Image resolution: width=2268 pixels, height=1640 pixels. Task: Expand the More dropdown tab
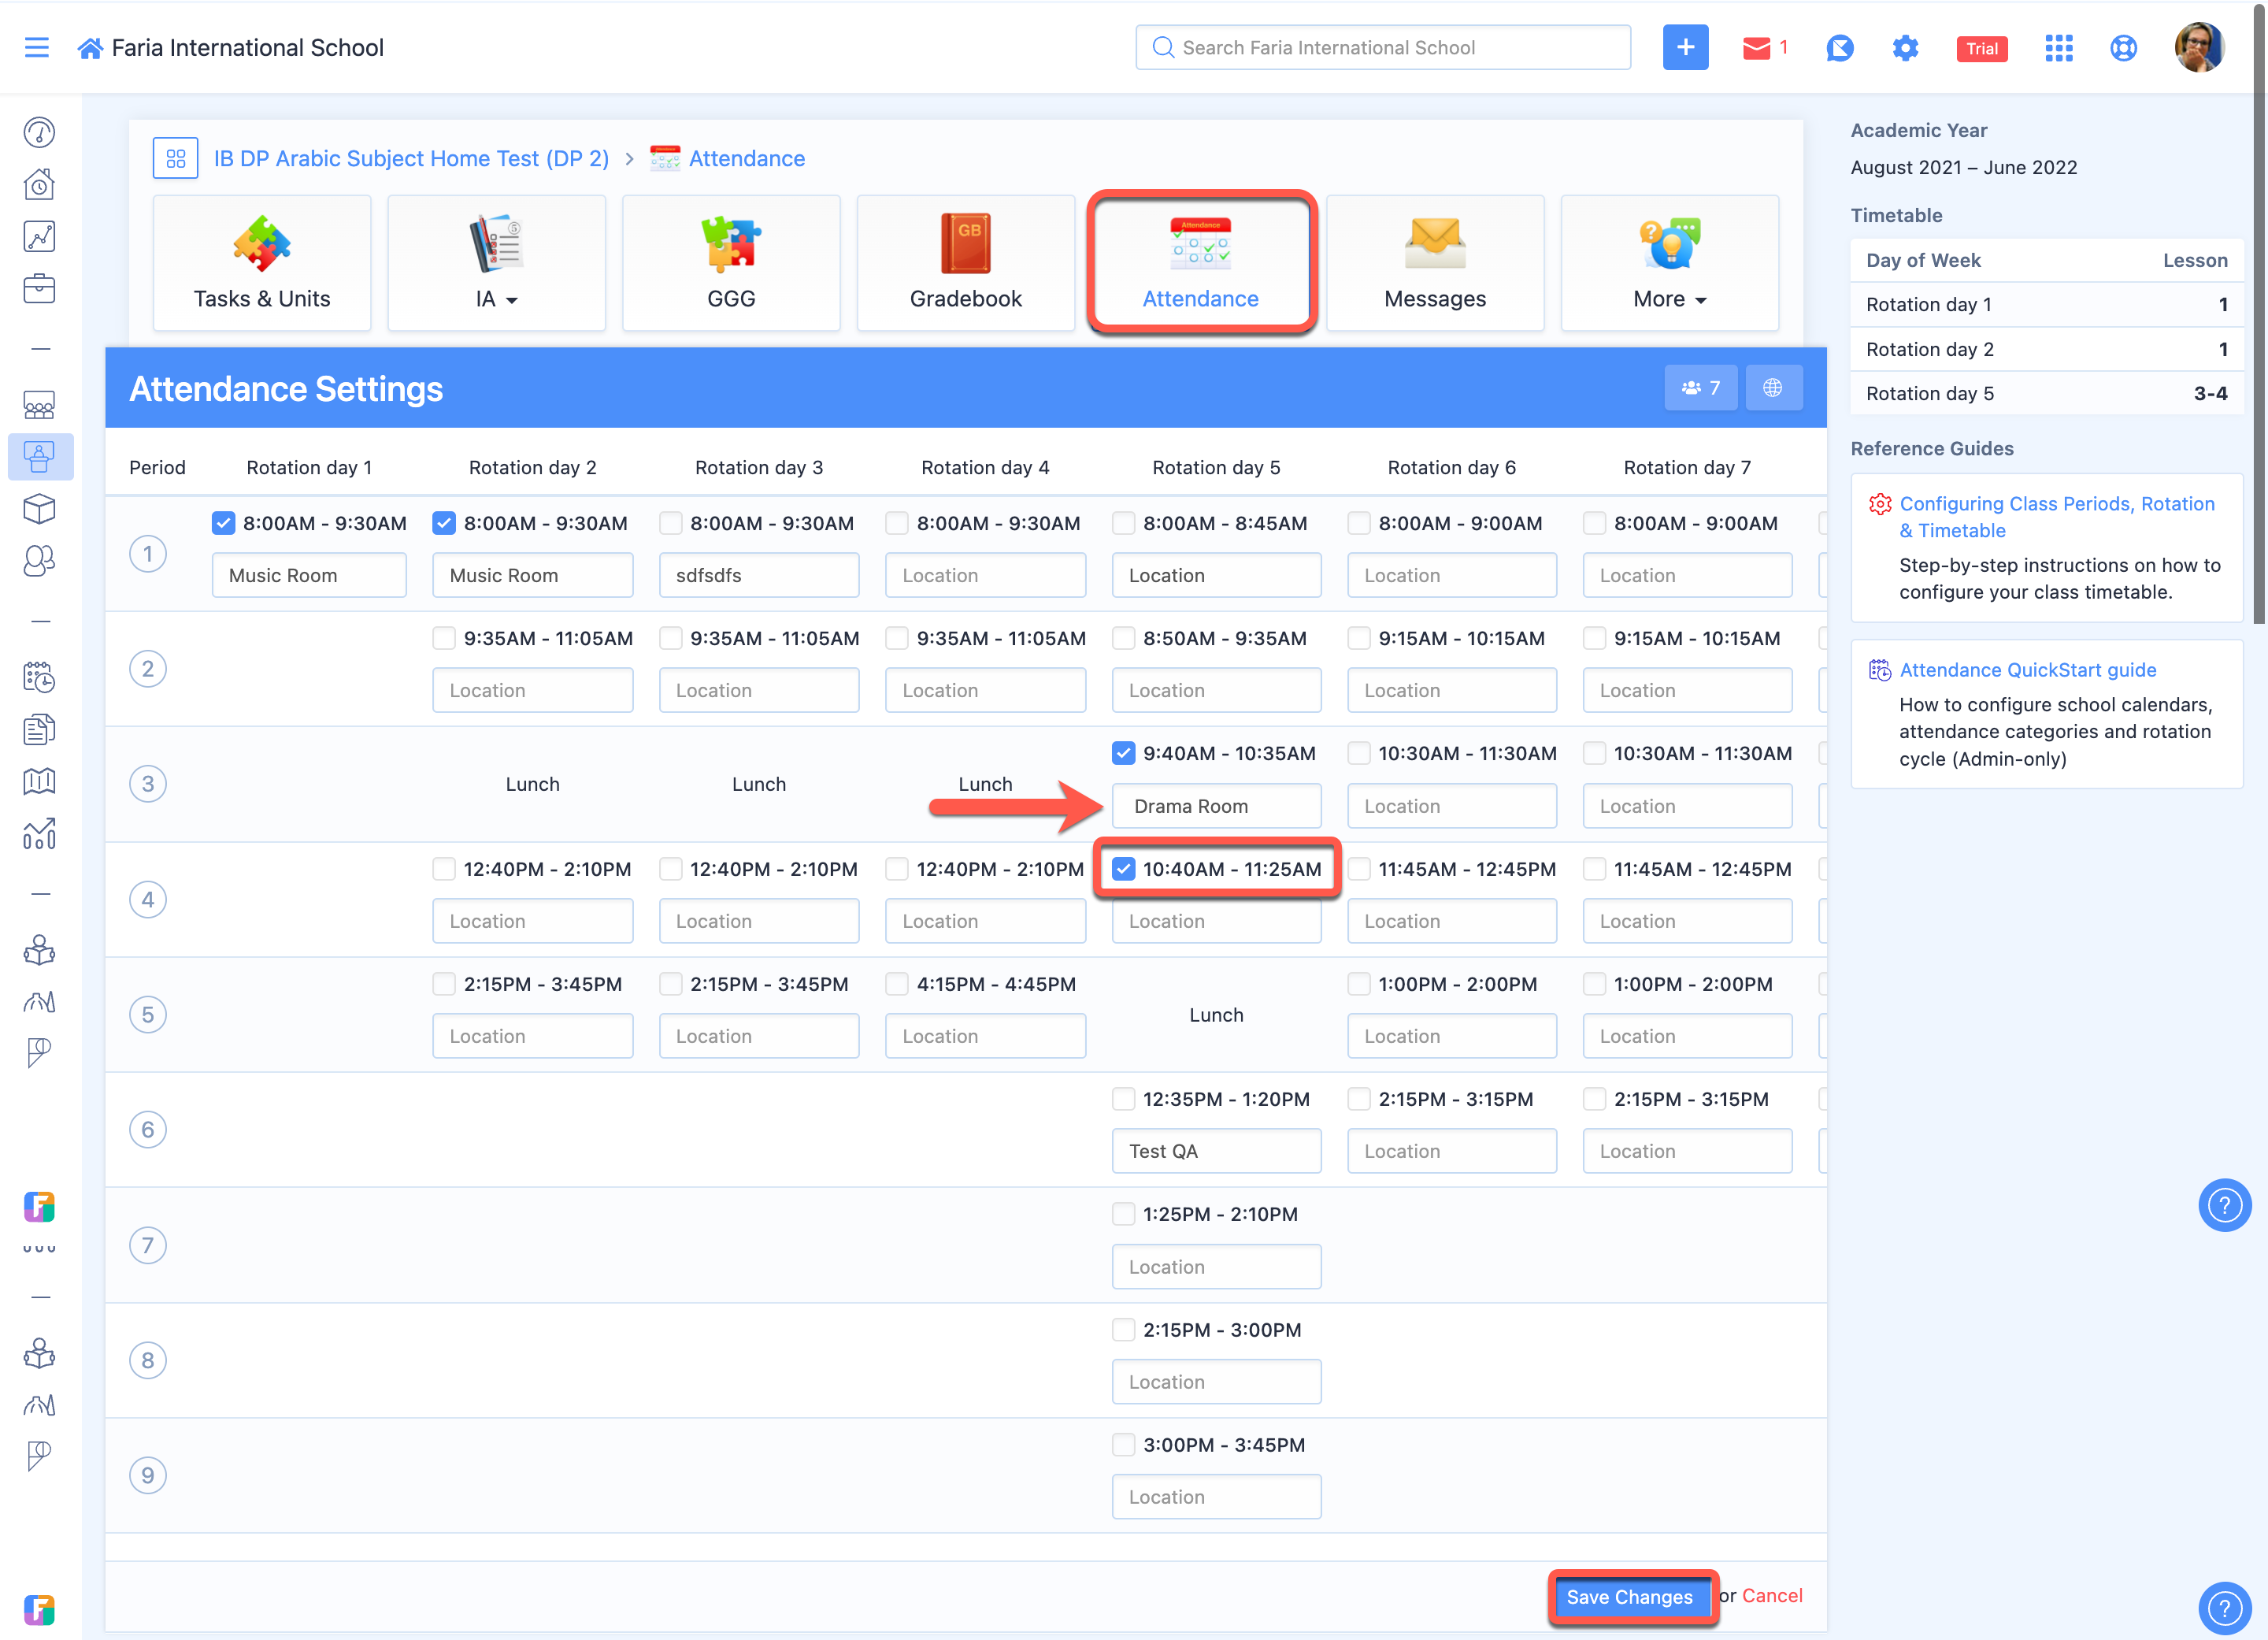point(1670,263)
